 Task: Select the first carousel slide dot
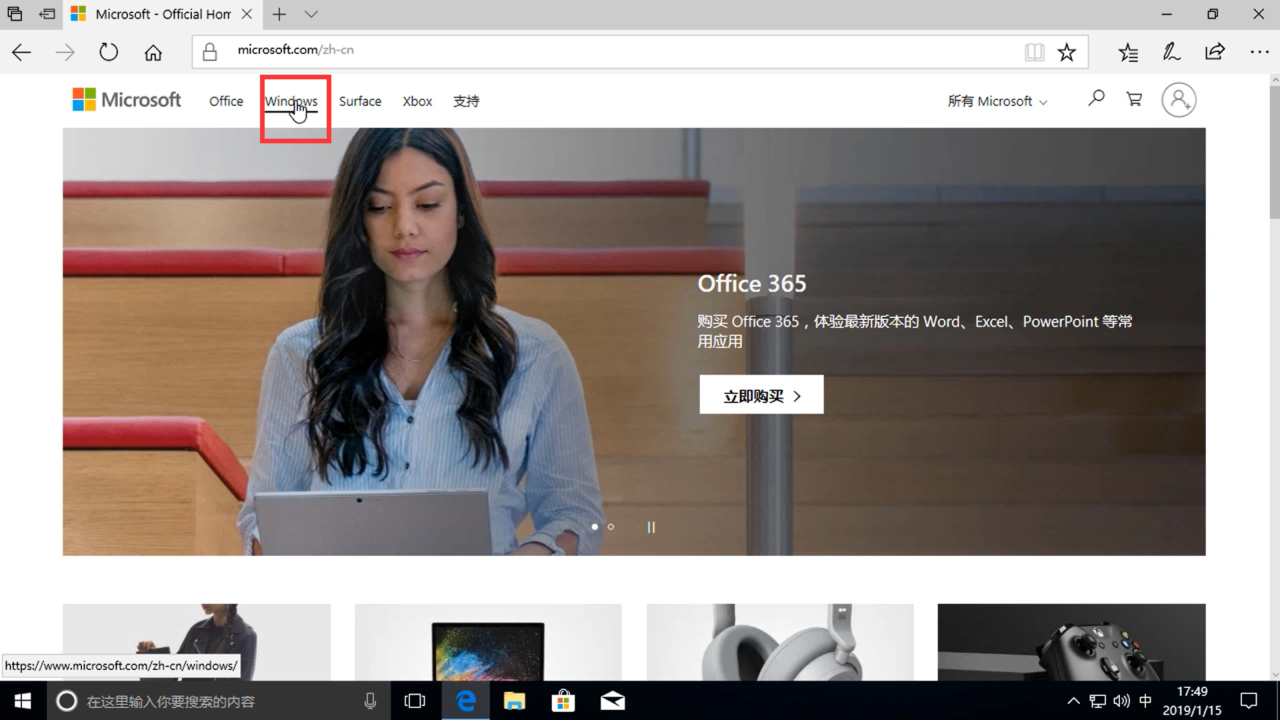point(595,527)
